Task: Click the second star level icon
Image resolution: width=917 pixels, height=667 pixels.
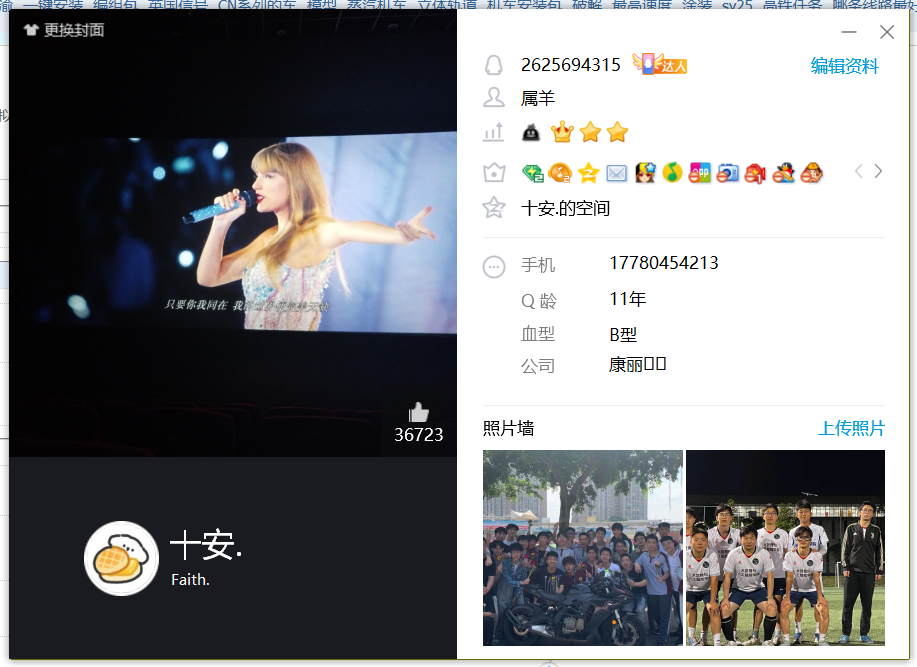Action: pos(617,132)
